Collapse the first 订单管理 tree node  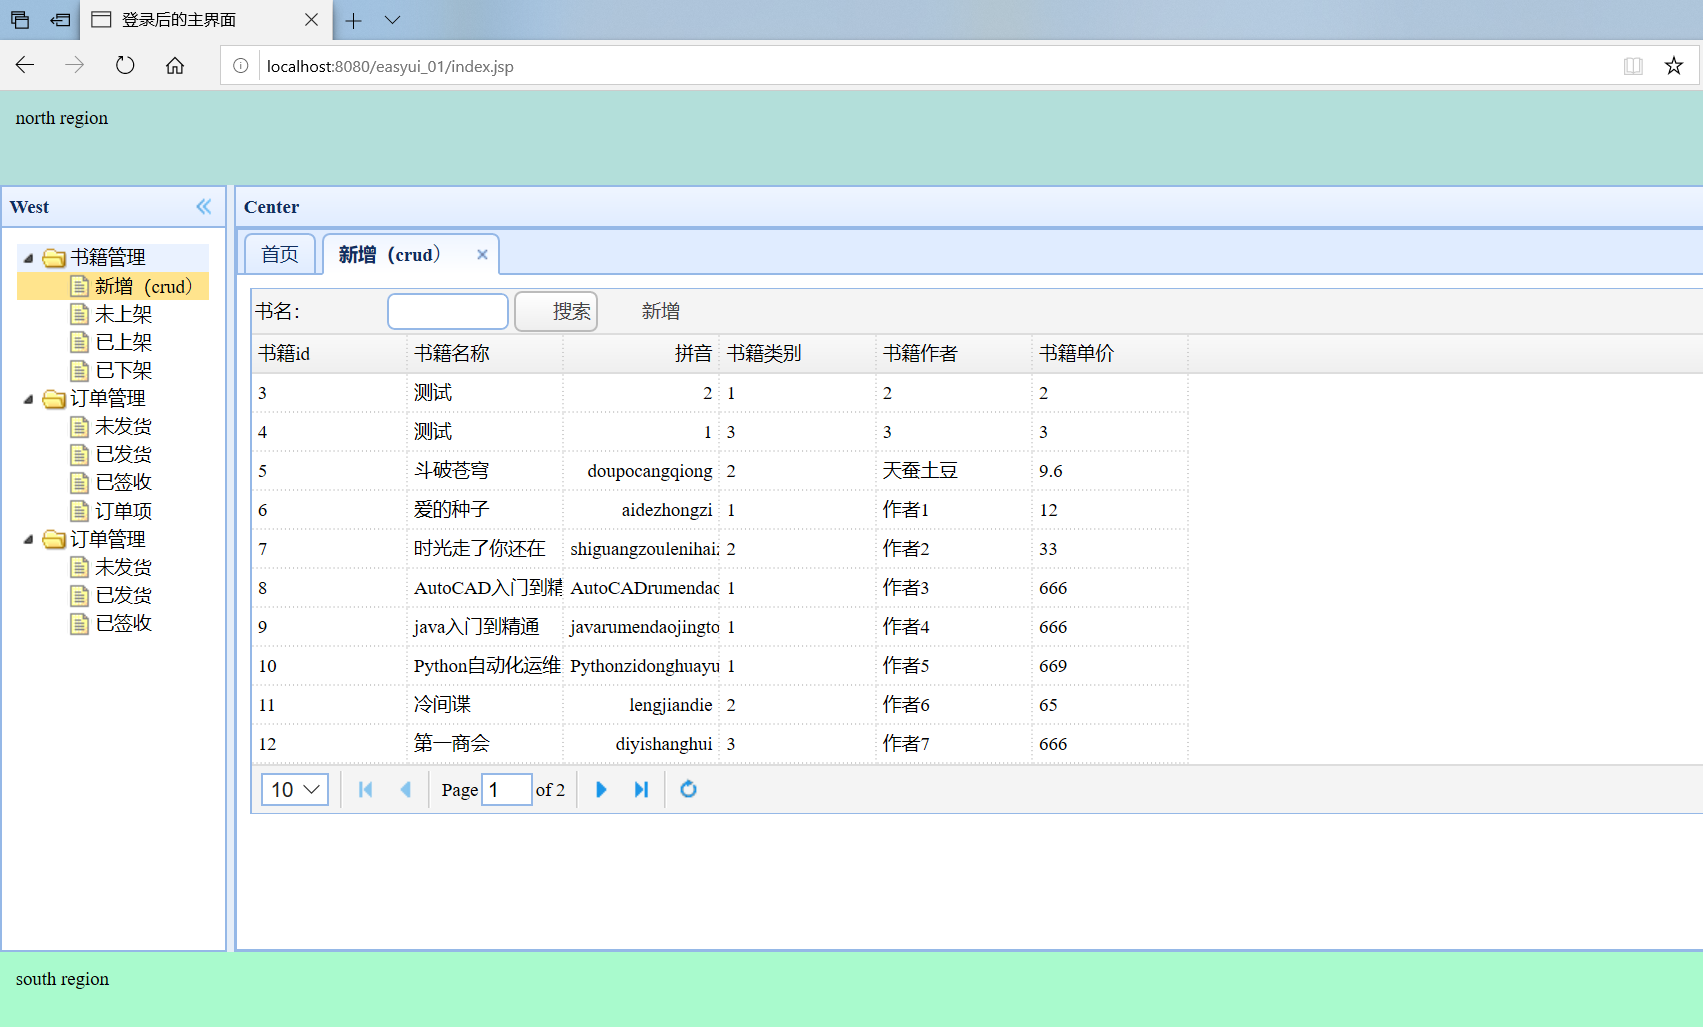[x=28, y=399]
